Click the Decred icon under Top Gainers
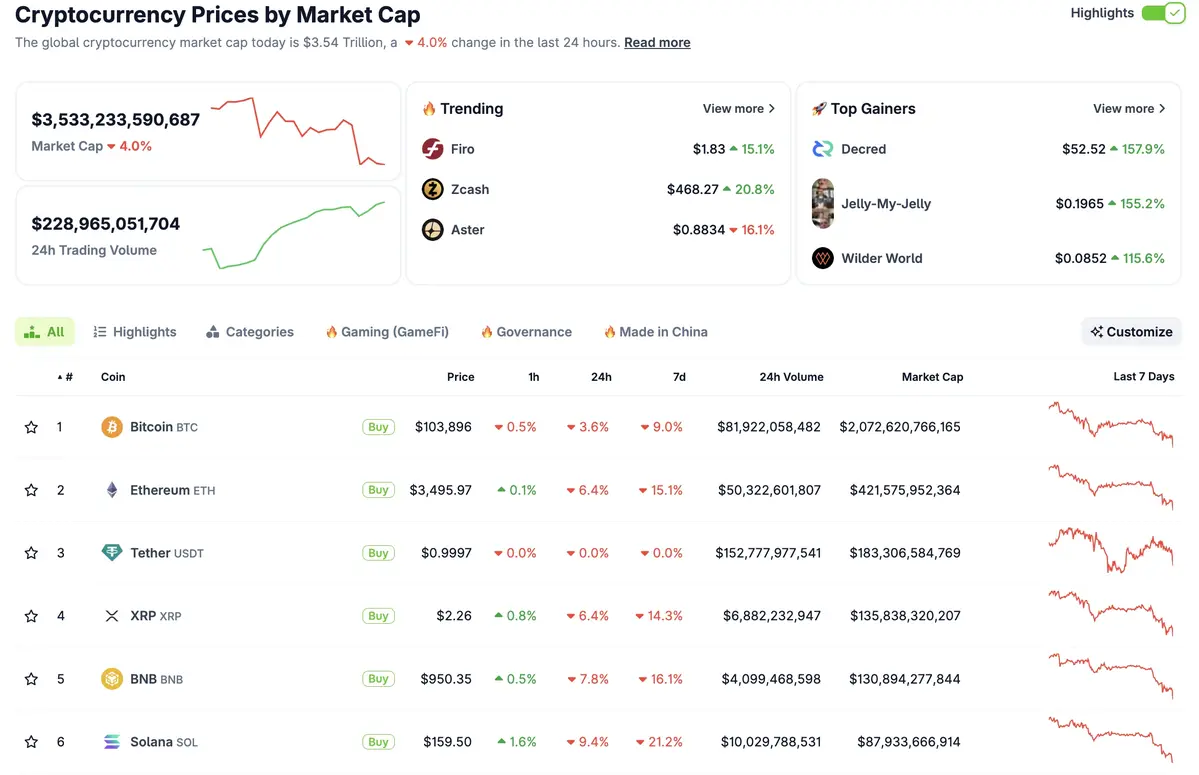 pyautogui.click(x=822, y=148)
